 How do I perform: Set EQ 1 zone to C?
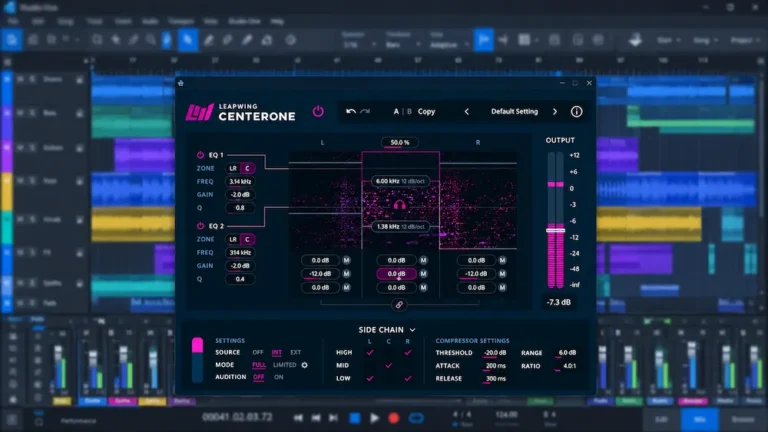[247, 168]
